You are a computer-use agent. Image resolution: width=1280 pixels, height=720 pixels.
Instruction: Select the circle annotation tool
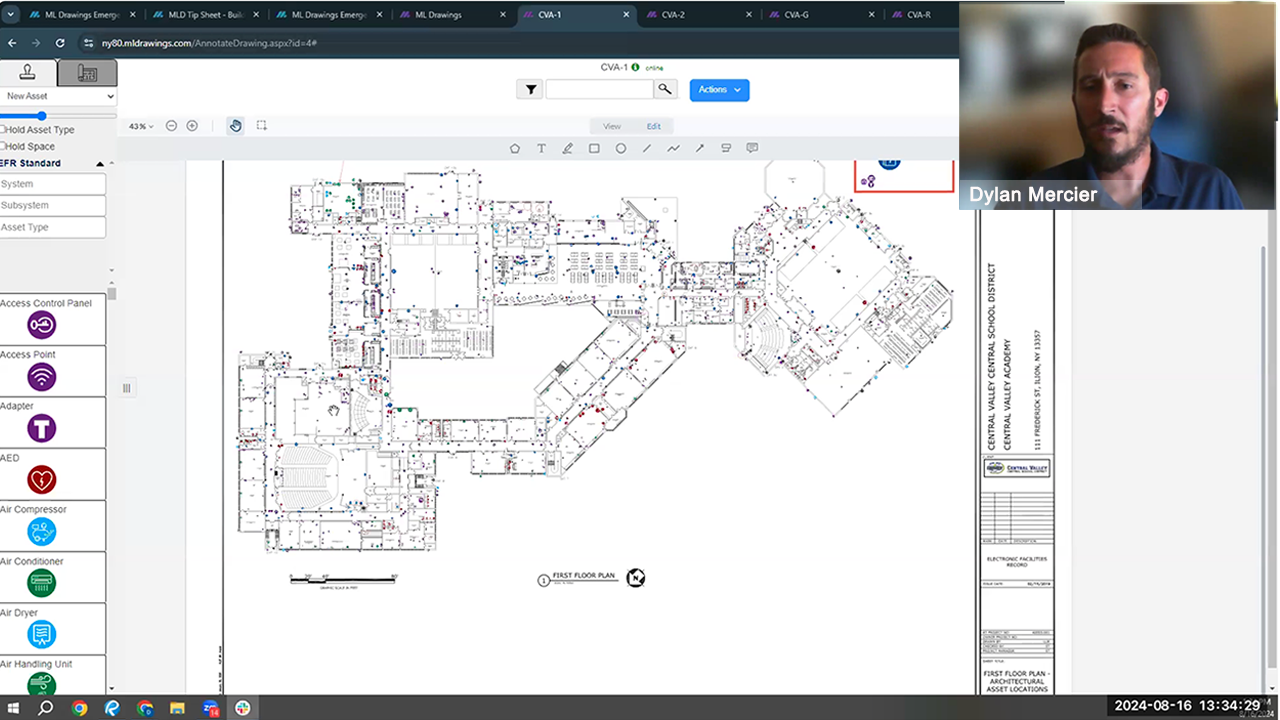[x=620, y=148]
